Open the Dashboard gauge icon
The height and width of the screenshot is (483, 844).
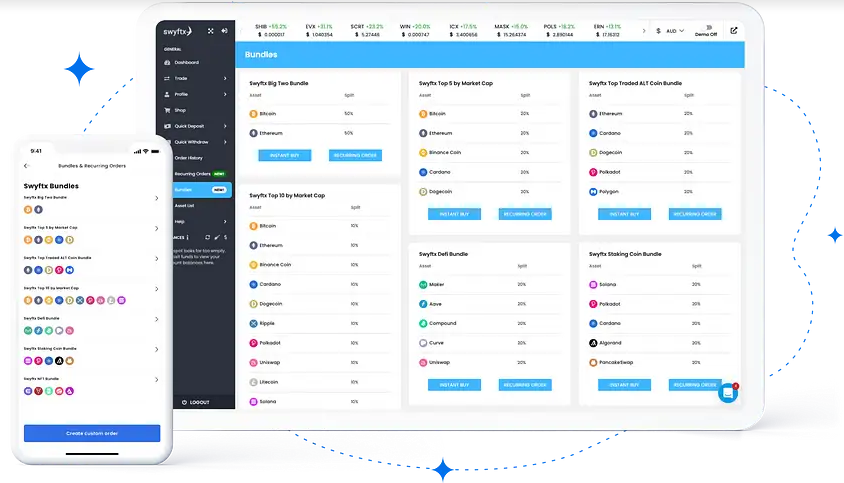[167, 62]
